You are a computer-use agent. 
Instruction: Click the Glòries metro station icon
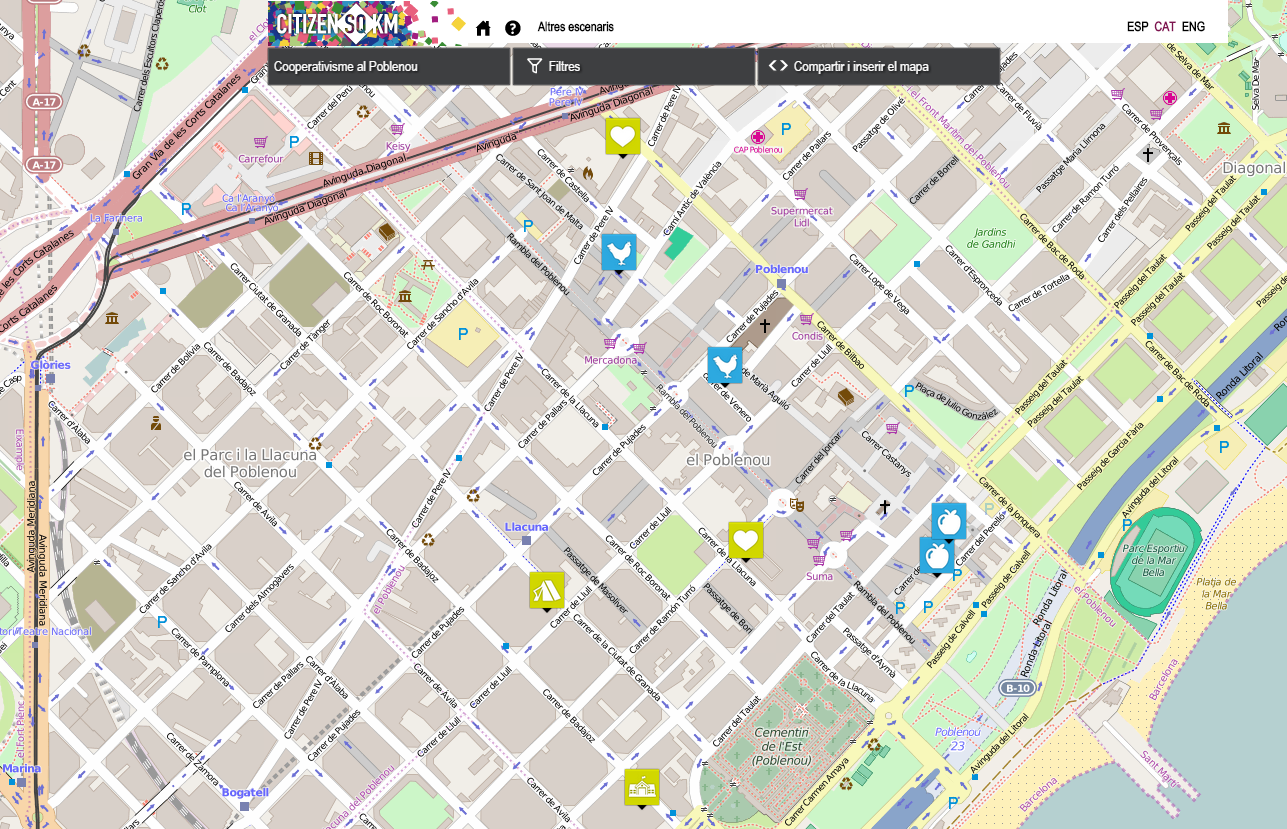coord(50,378)
